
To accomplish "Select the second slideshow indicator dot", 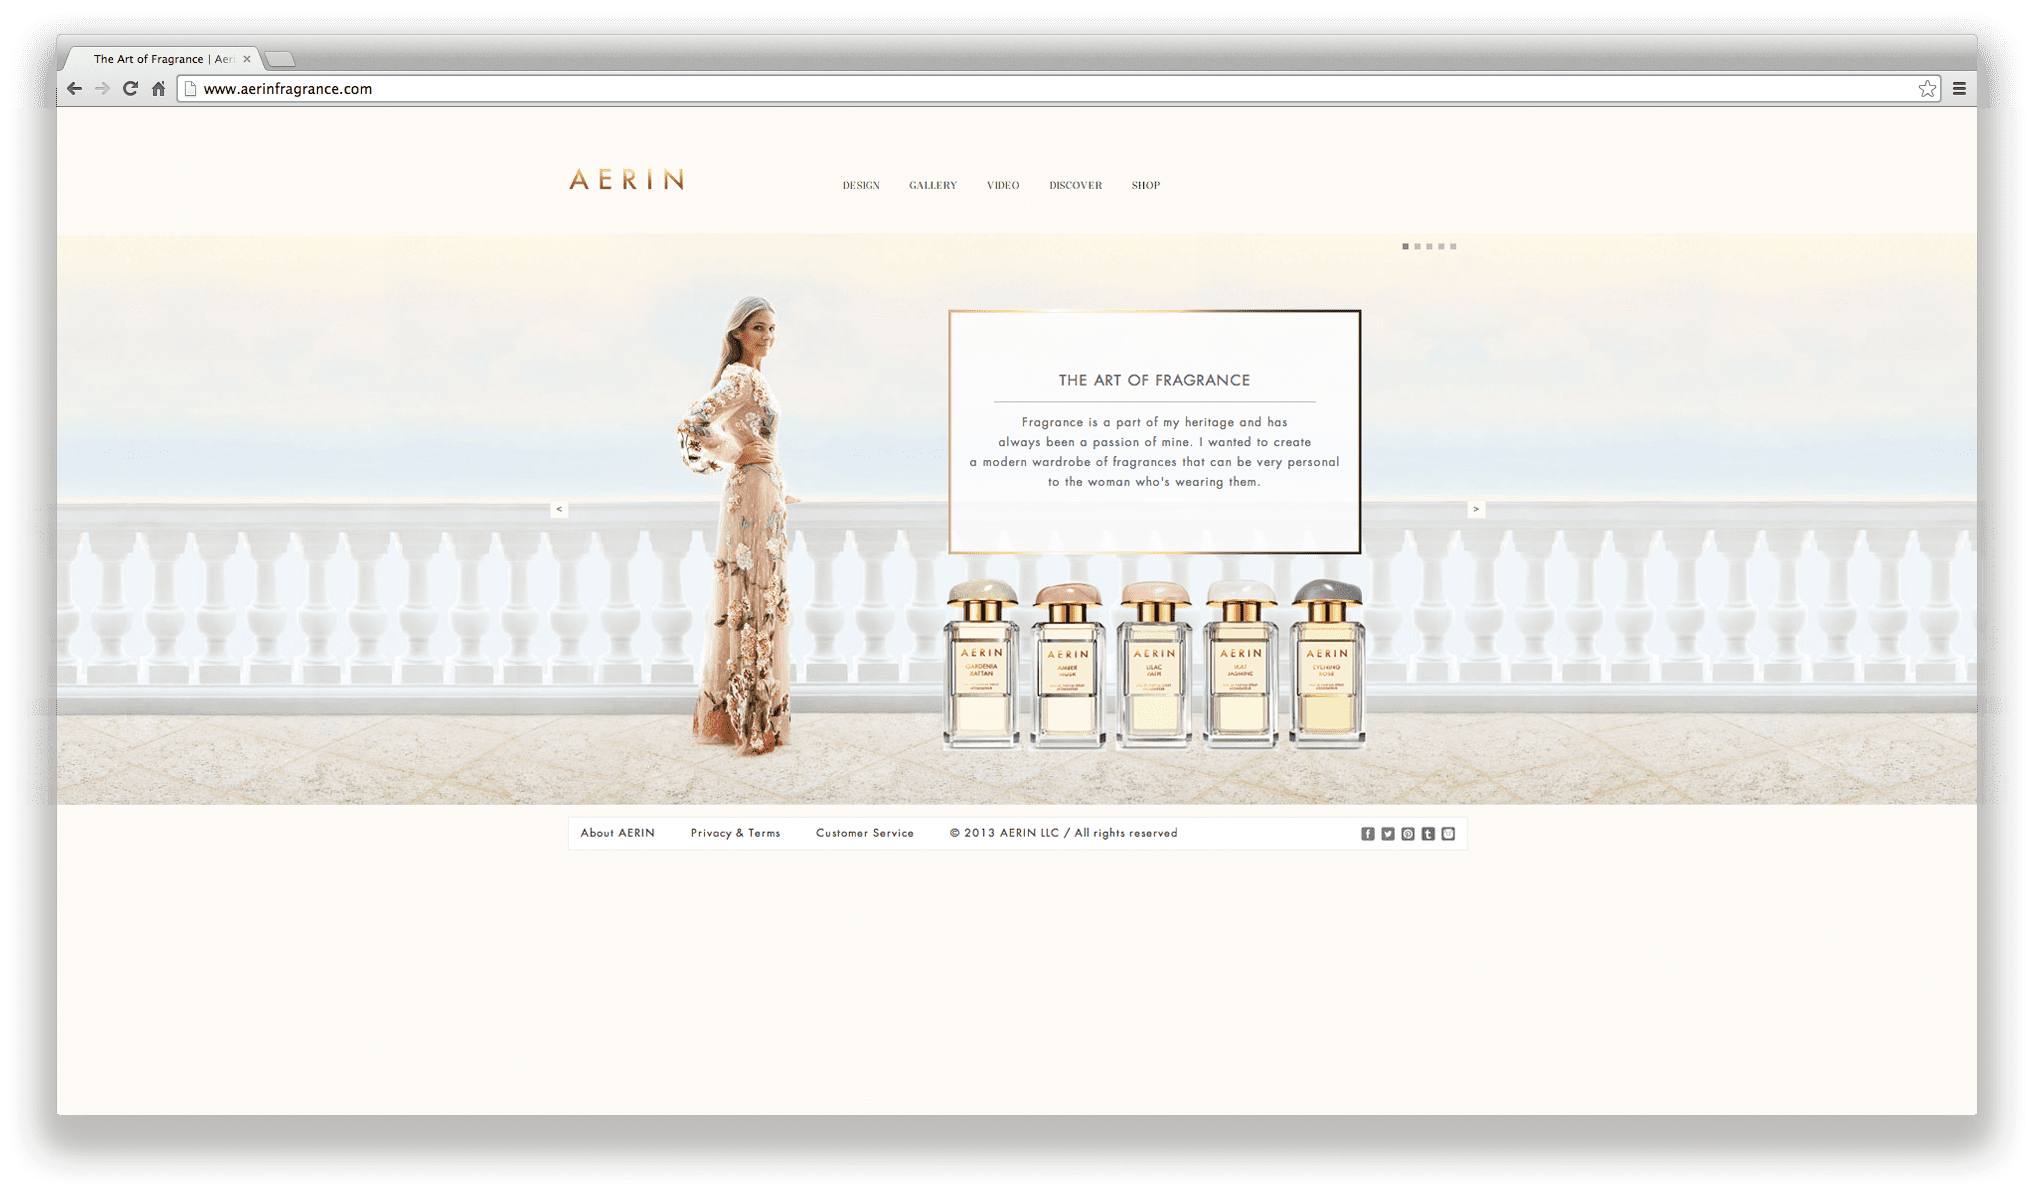I will point(1417,246).
